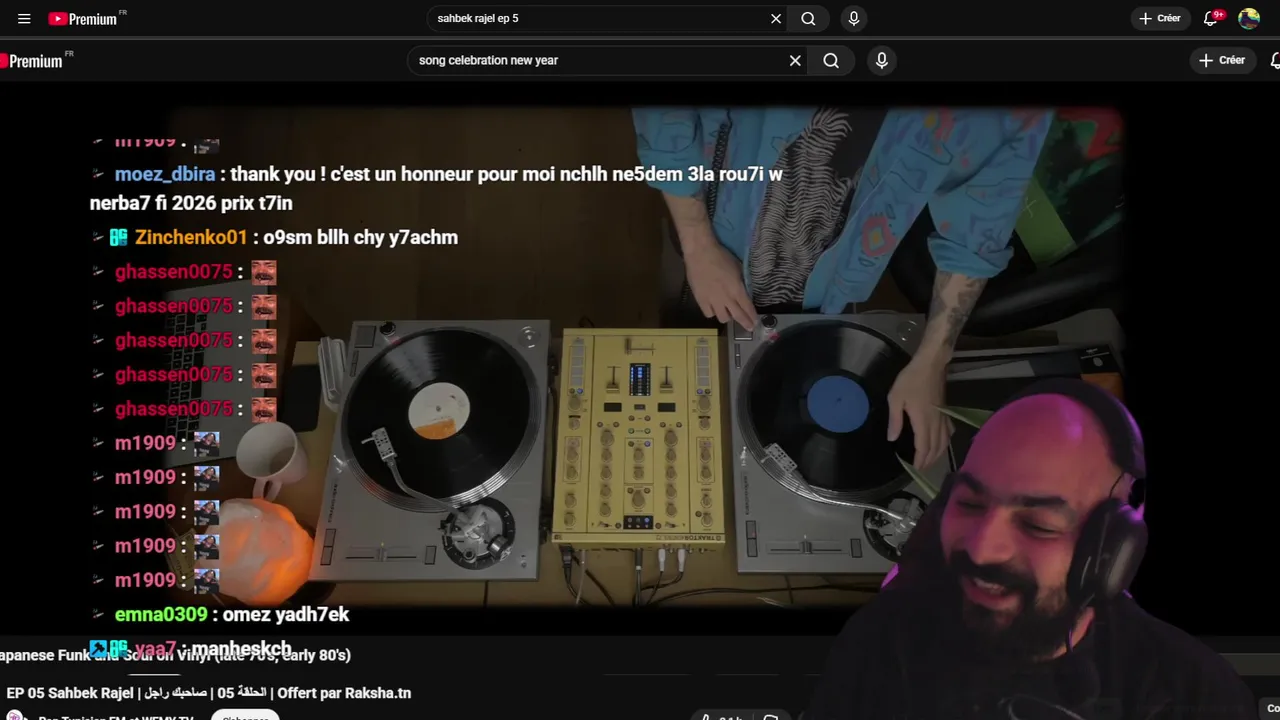This screenshot has height=720, width=1280.
Task: Select chat username Zinchenko01
Action: [x=191, y=237]
